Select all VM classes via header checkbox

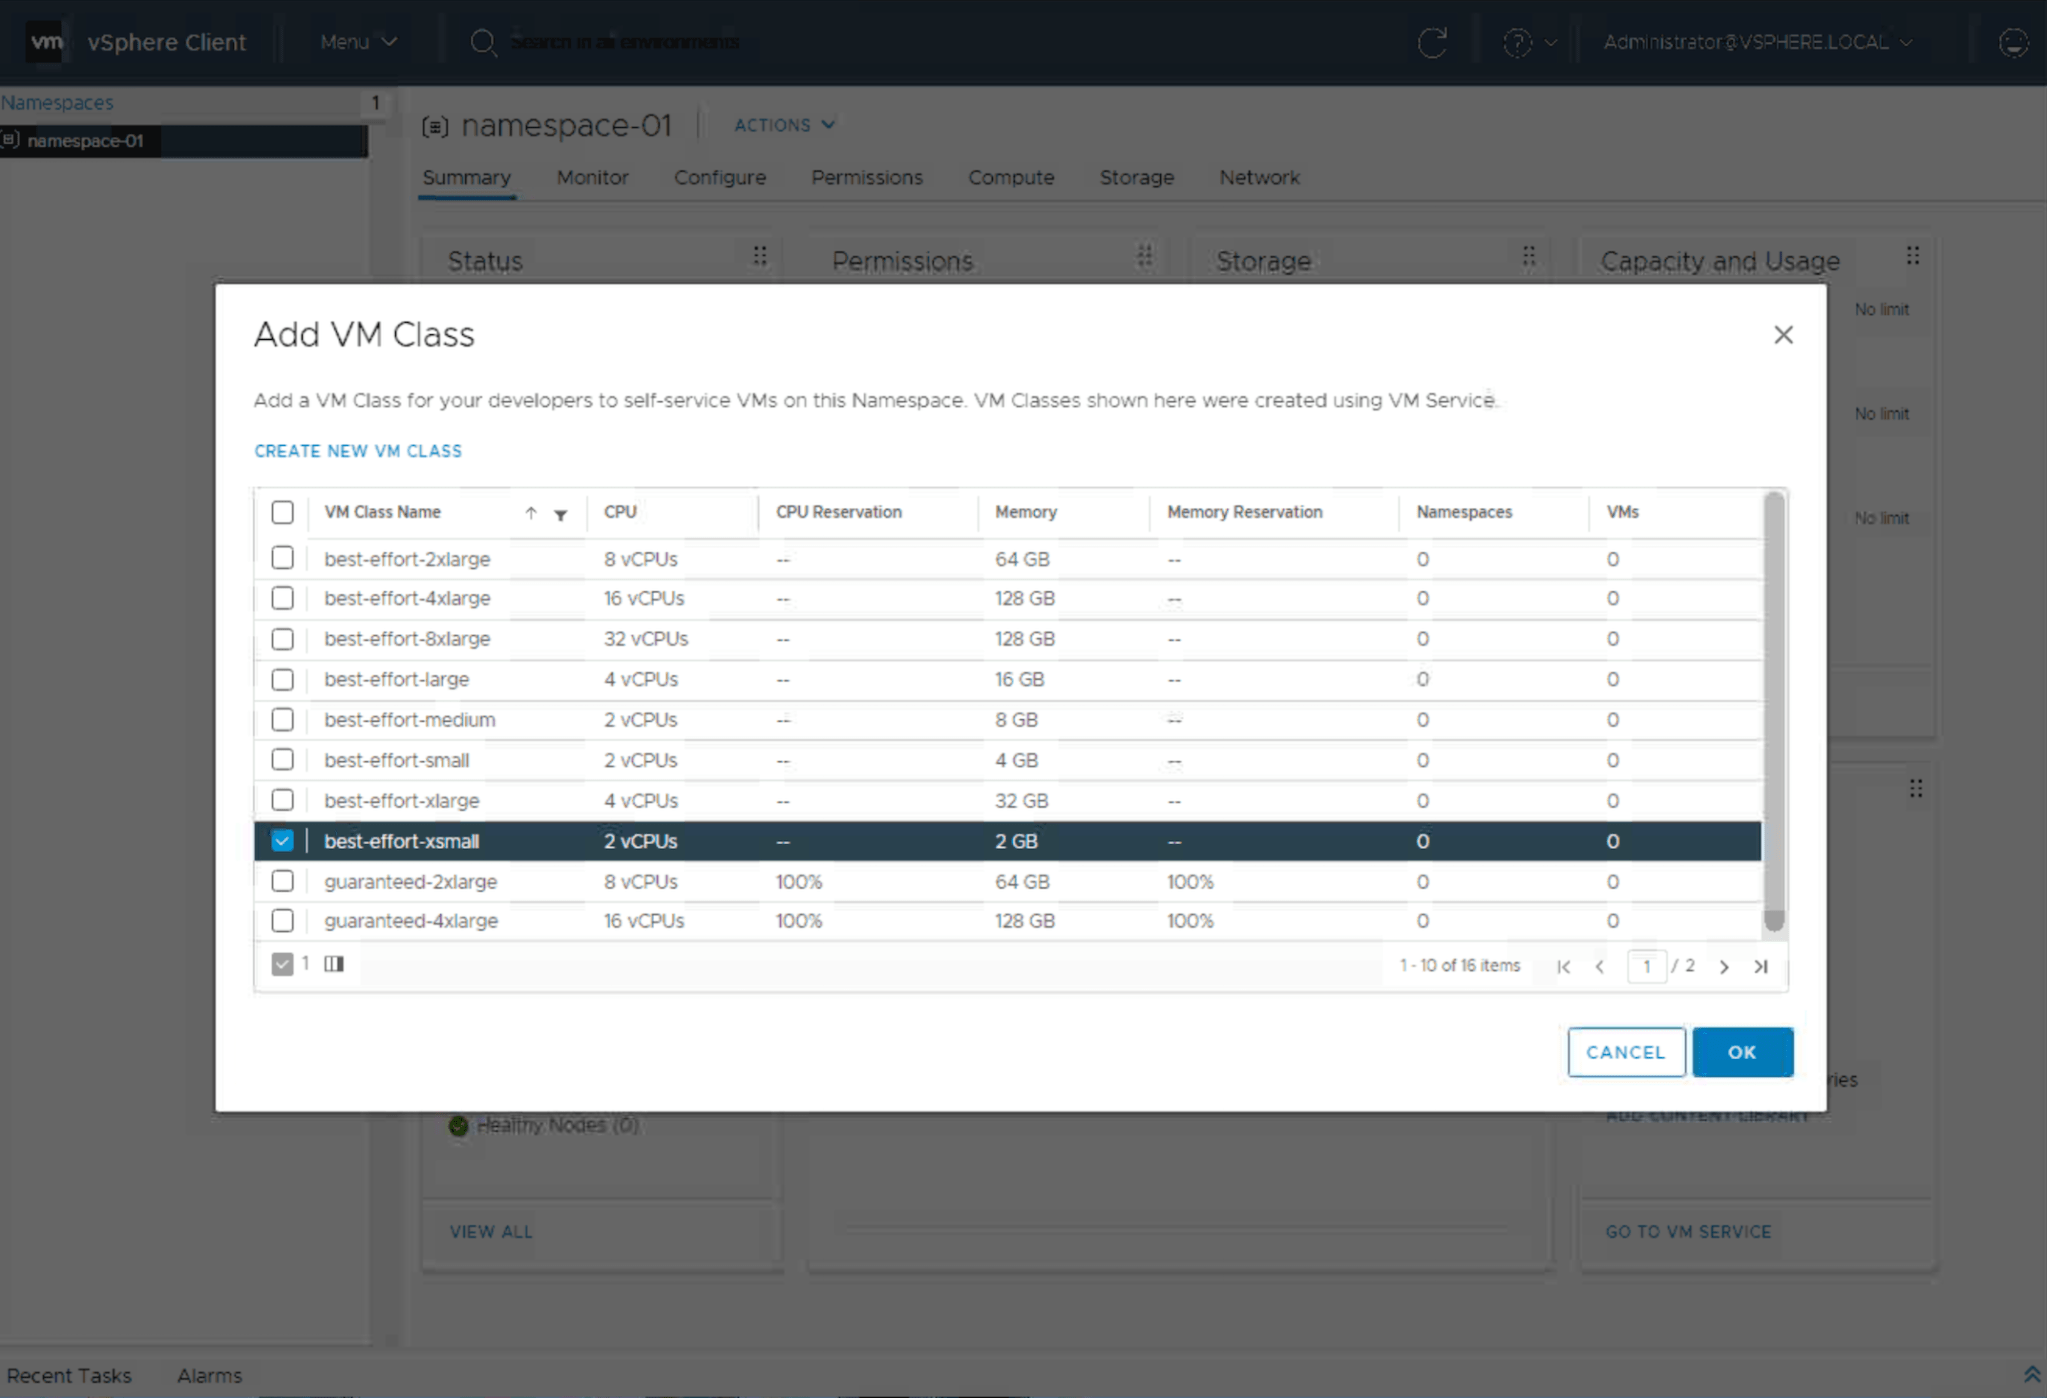click(x=282, y=511)
